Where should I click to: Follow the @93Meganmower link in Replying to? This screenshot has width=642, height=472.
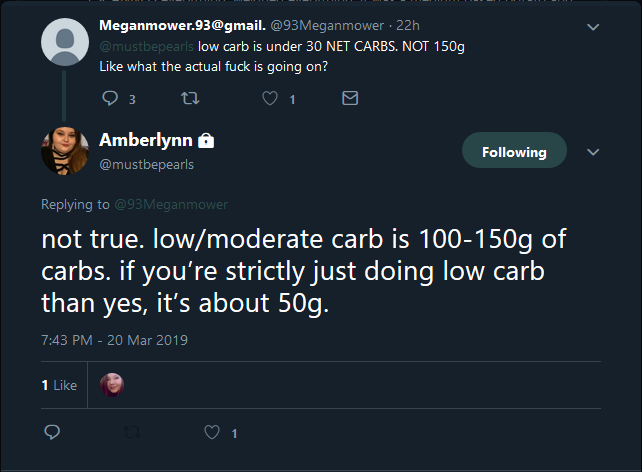pyautogui.click(x=171, y=204)
